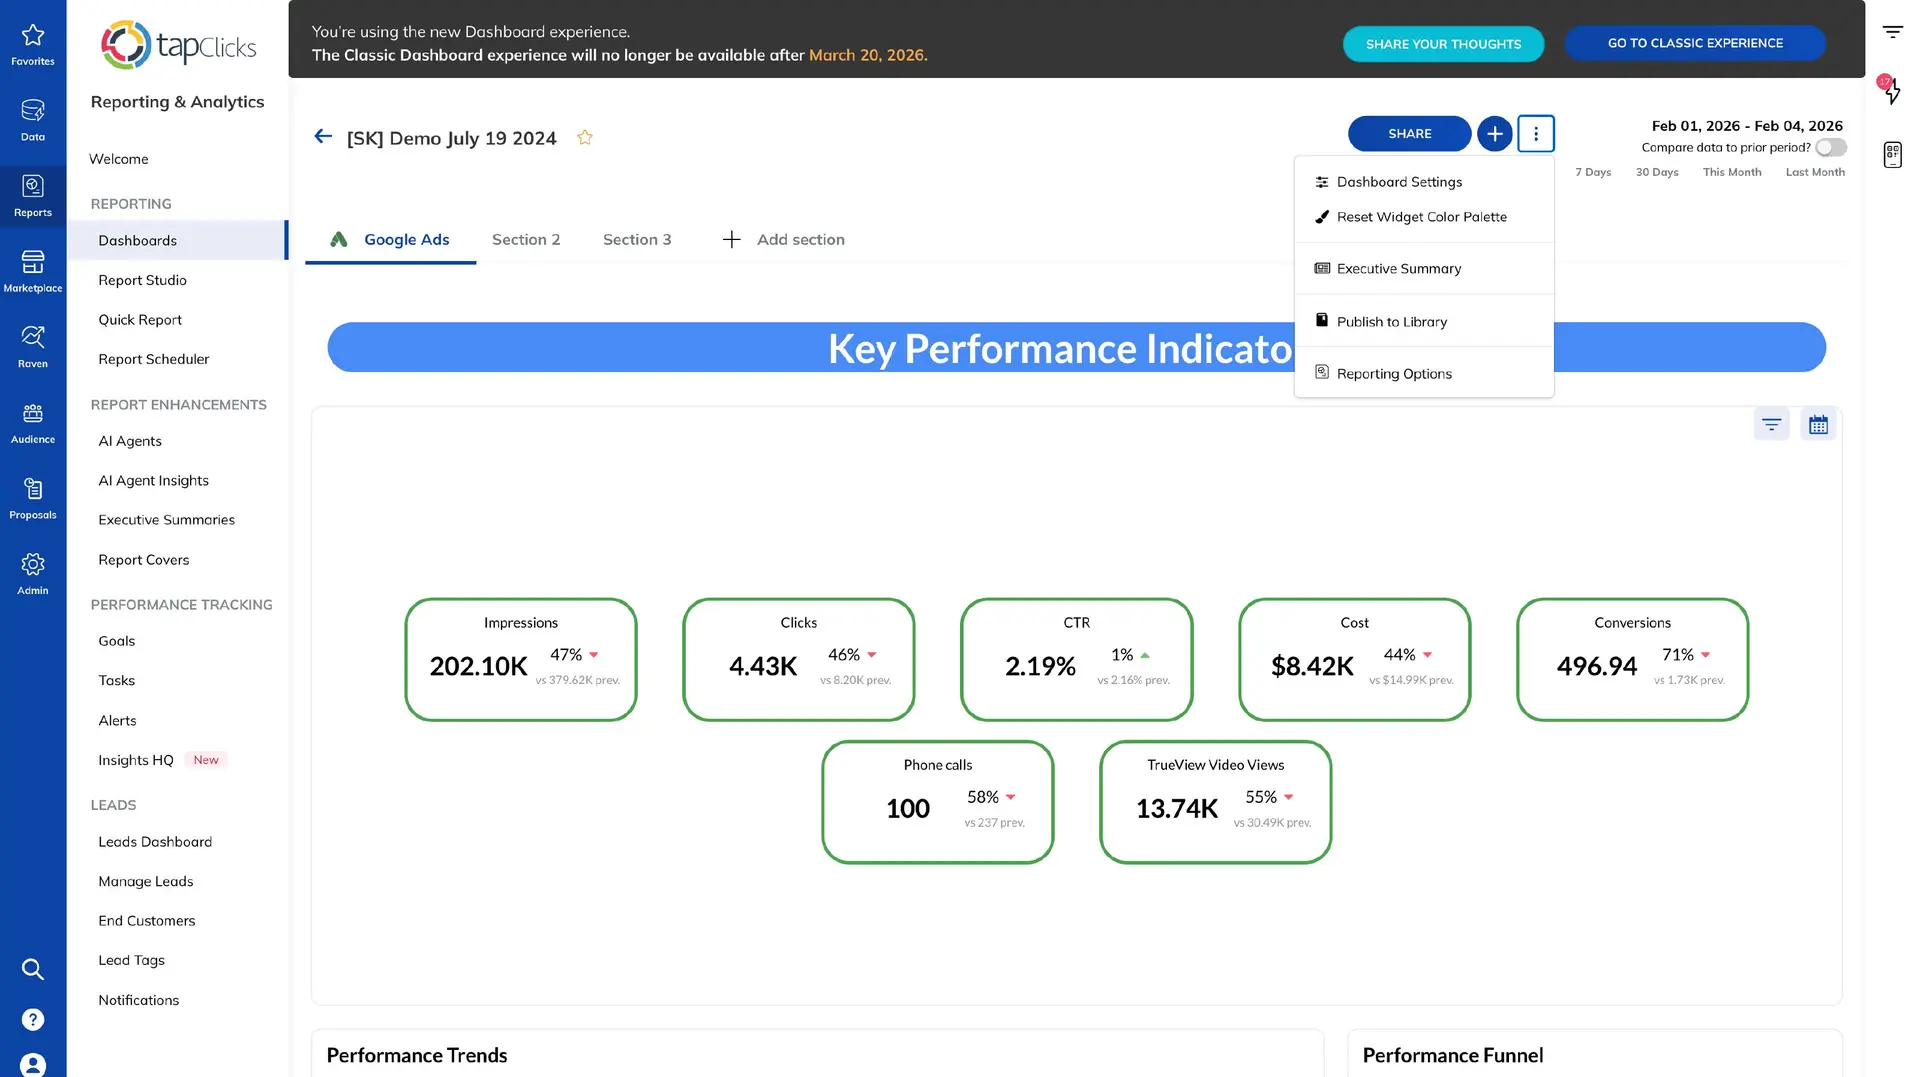Select the Reports rail icon
This screenshot has height=1077, width=1920.
[x=33, y=196]
